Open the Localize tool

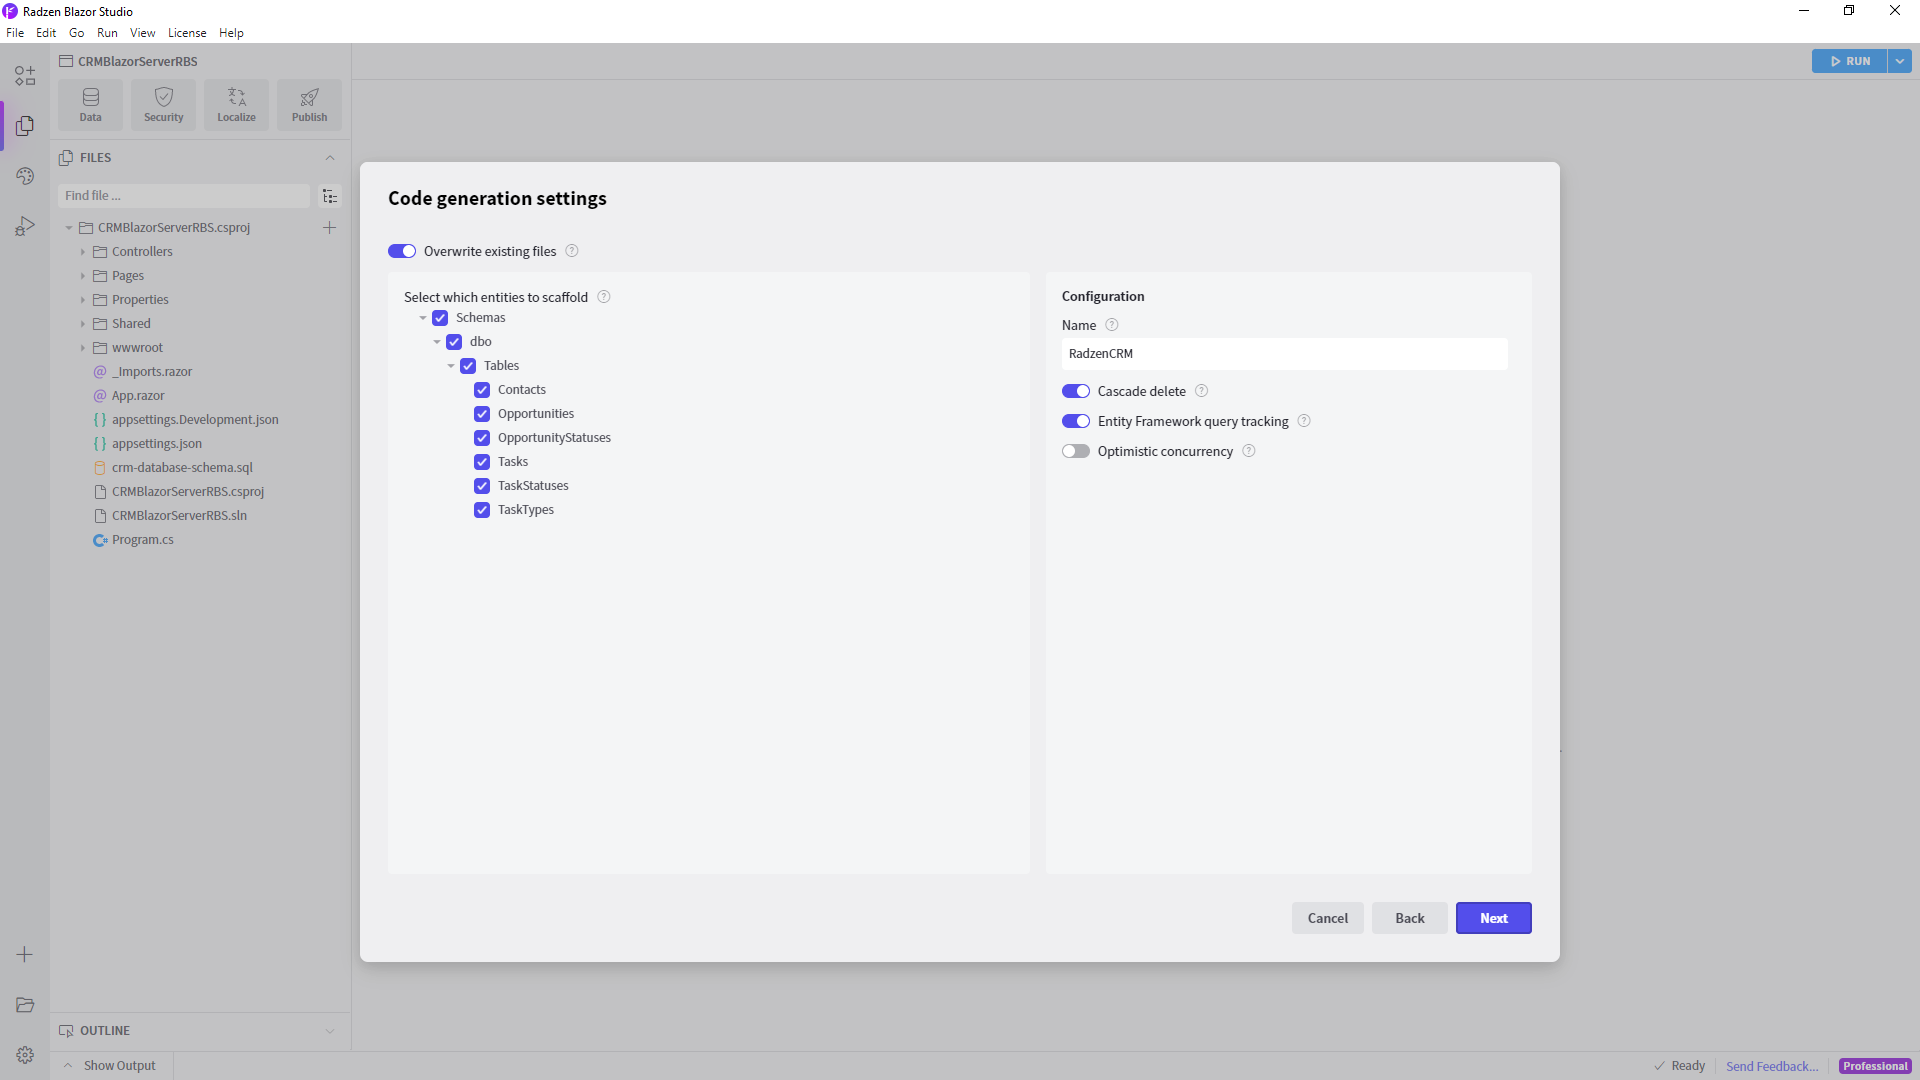tap(236, 105)
